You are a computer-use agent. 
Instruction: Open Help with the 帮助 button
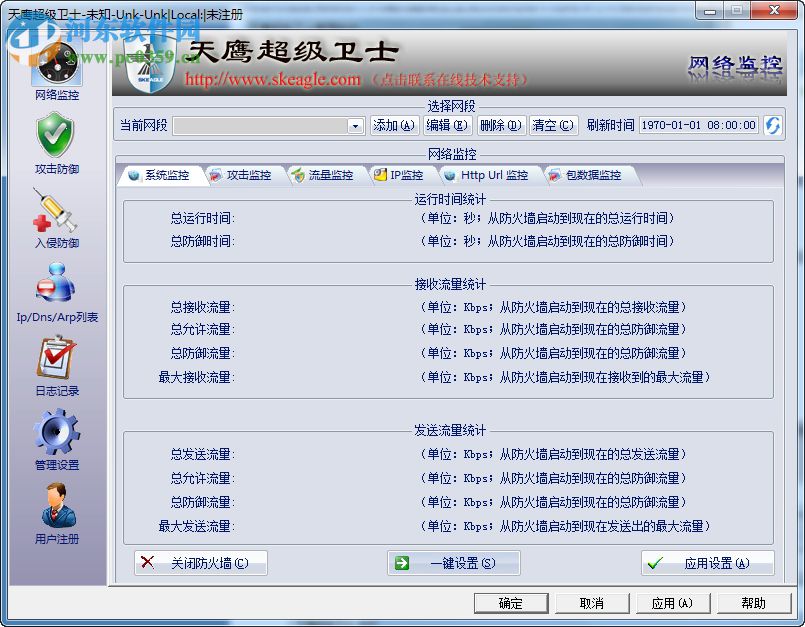click(x=755, y=603)
